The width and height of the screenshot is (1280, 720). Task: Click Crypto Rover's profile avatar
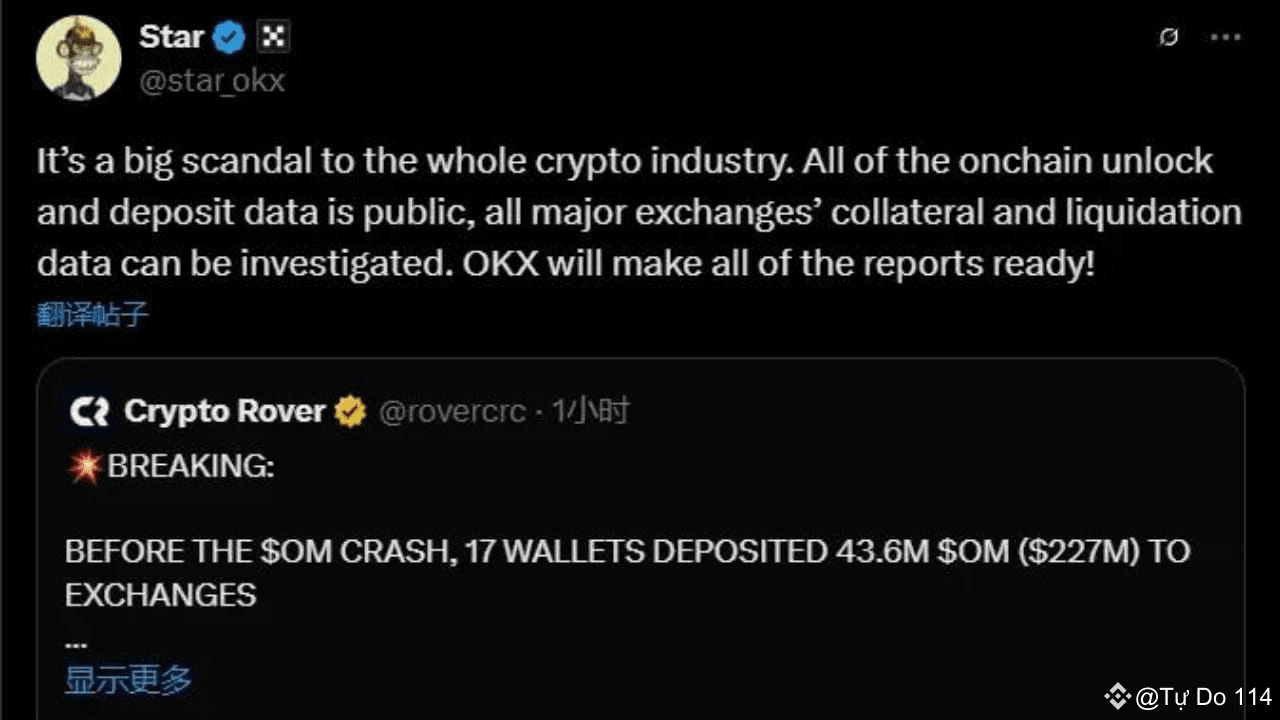coord(88,411)
